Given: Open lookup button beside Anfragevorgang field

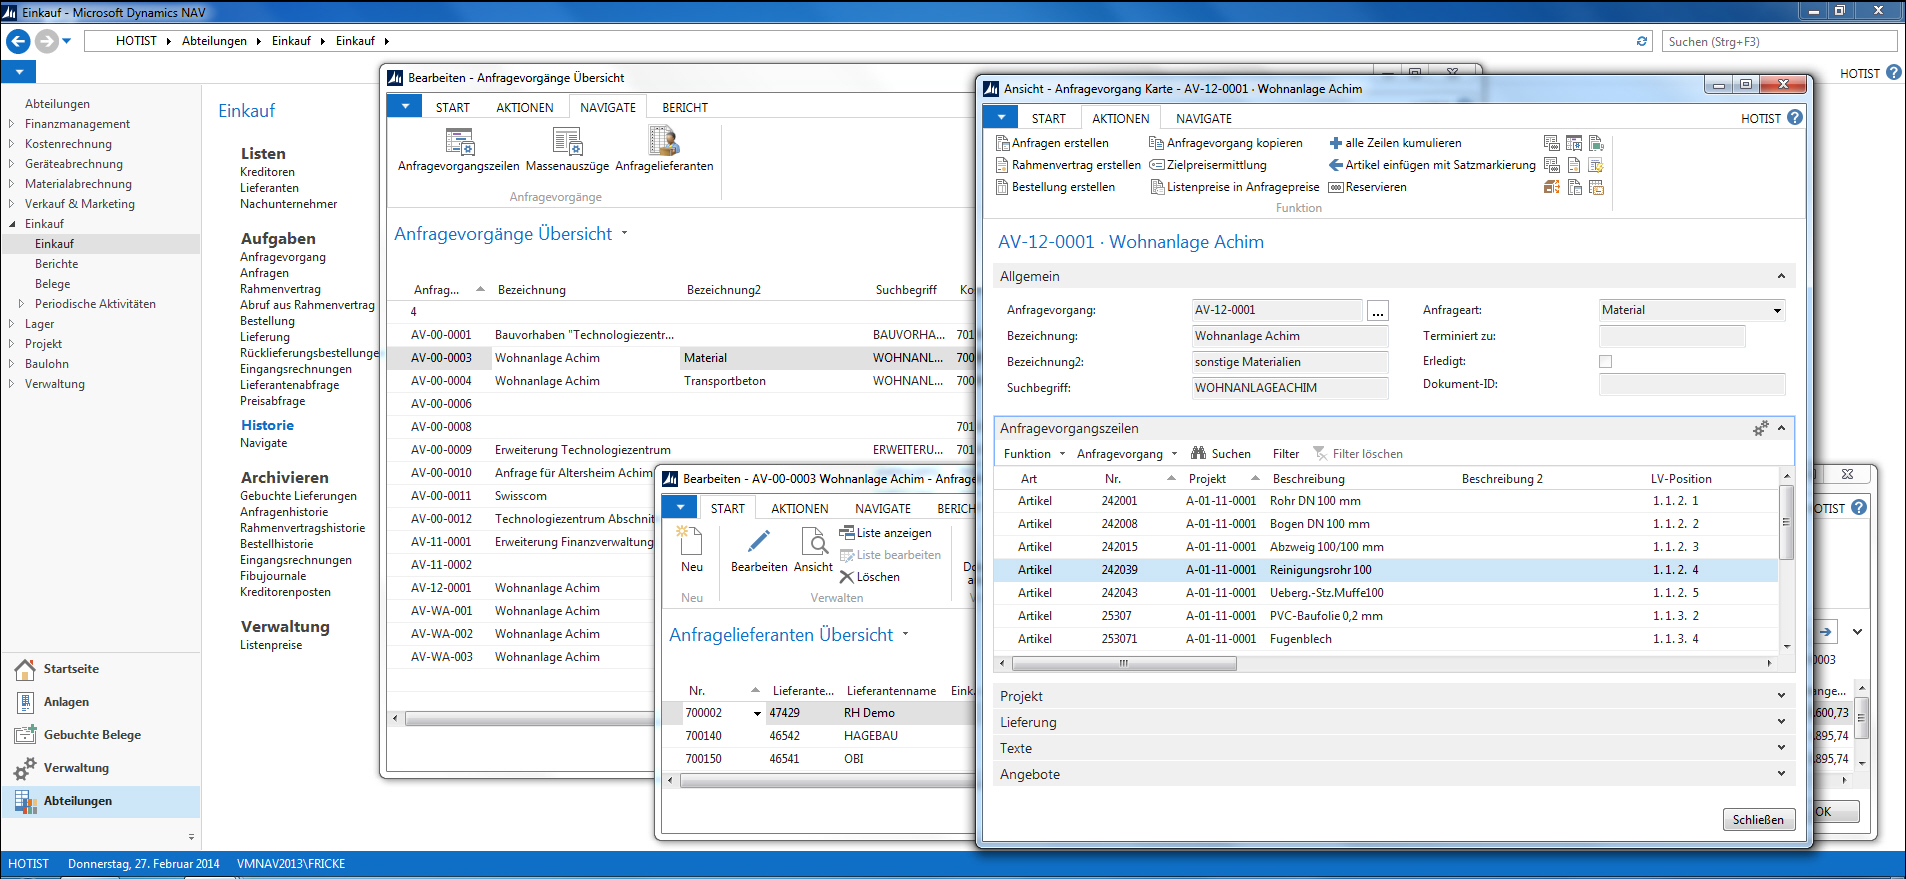Looking at the screenshot, I should pos(1377,310).
